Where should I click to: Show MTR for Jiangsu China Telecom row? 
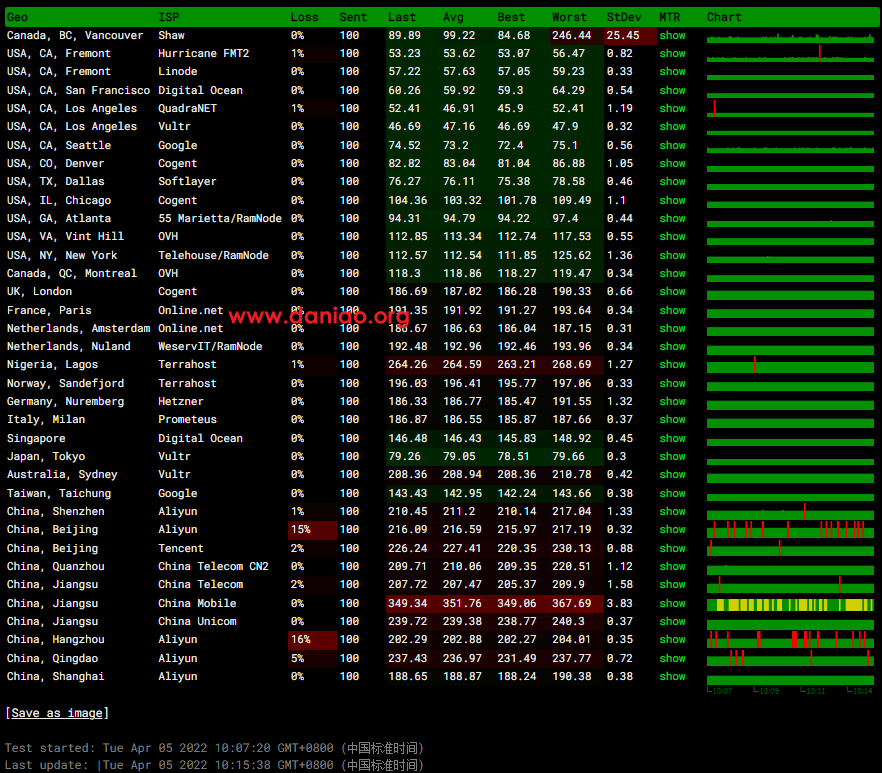click(672, 585)
